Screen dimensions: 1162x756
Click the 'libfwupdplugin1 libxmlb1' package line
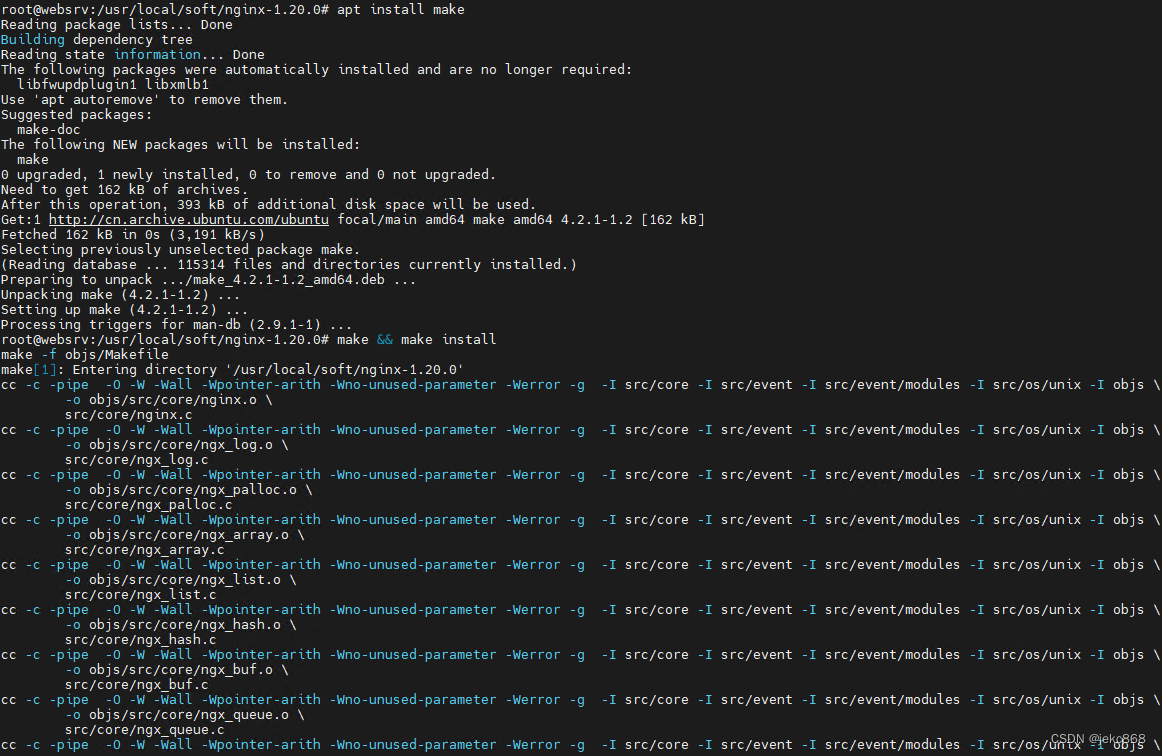click(113, 84)
